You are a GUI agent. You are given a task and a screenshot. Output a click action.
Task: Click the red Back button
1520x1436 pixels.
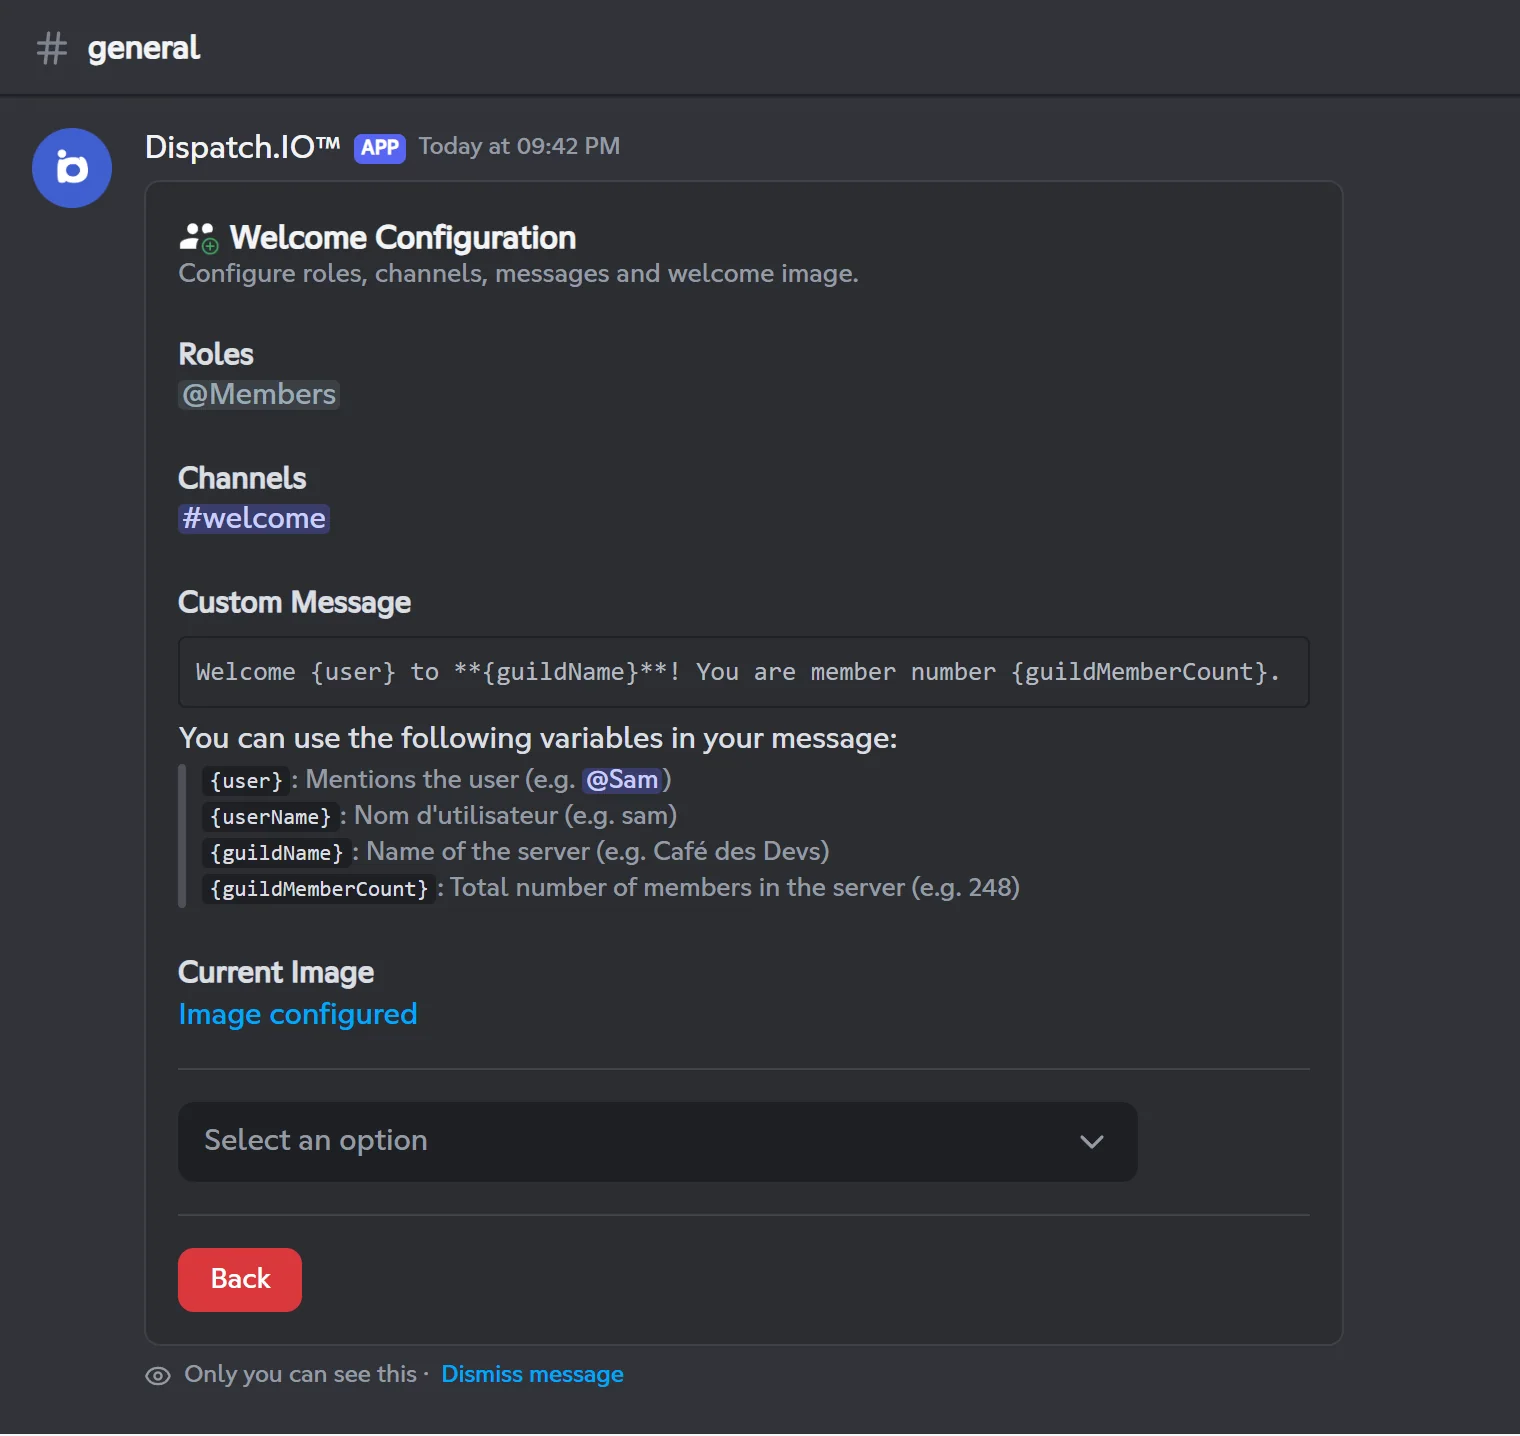(x=240, y=1280)
